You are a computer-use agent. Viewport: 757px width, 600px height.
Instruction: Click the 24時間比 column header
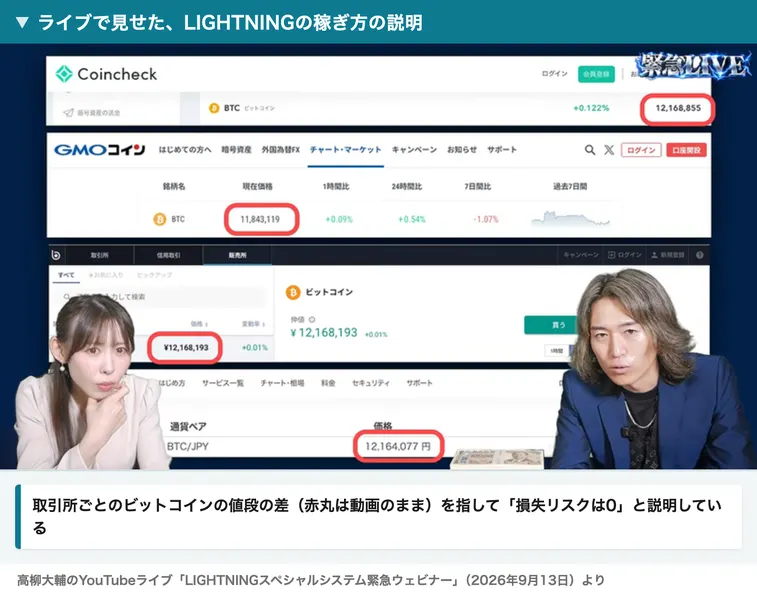click(x=407, y=186)
